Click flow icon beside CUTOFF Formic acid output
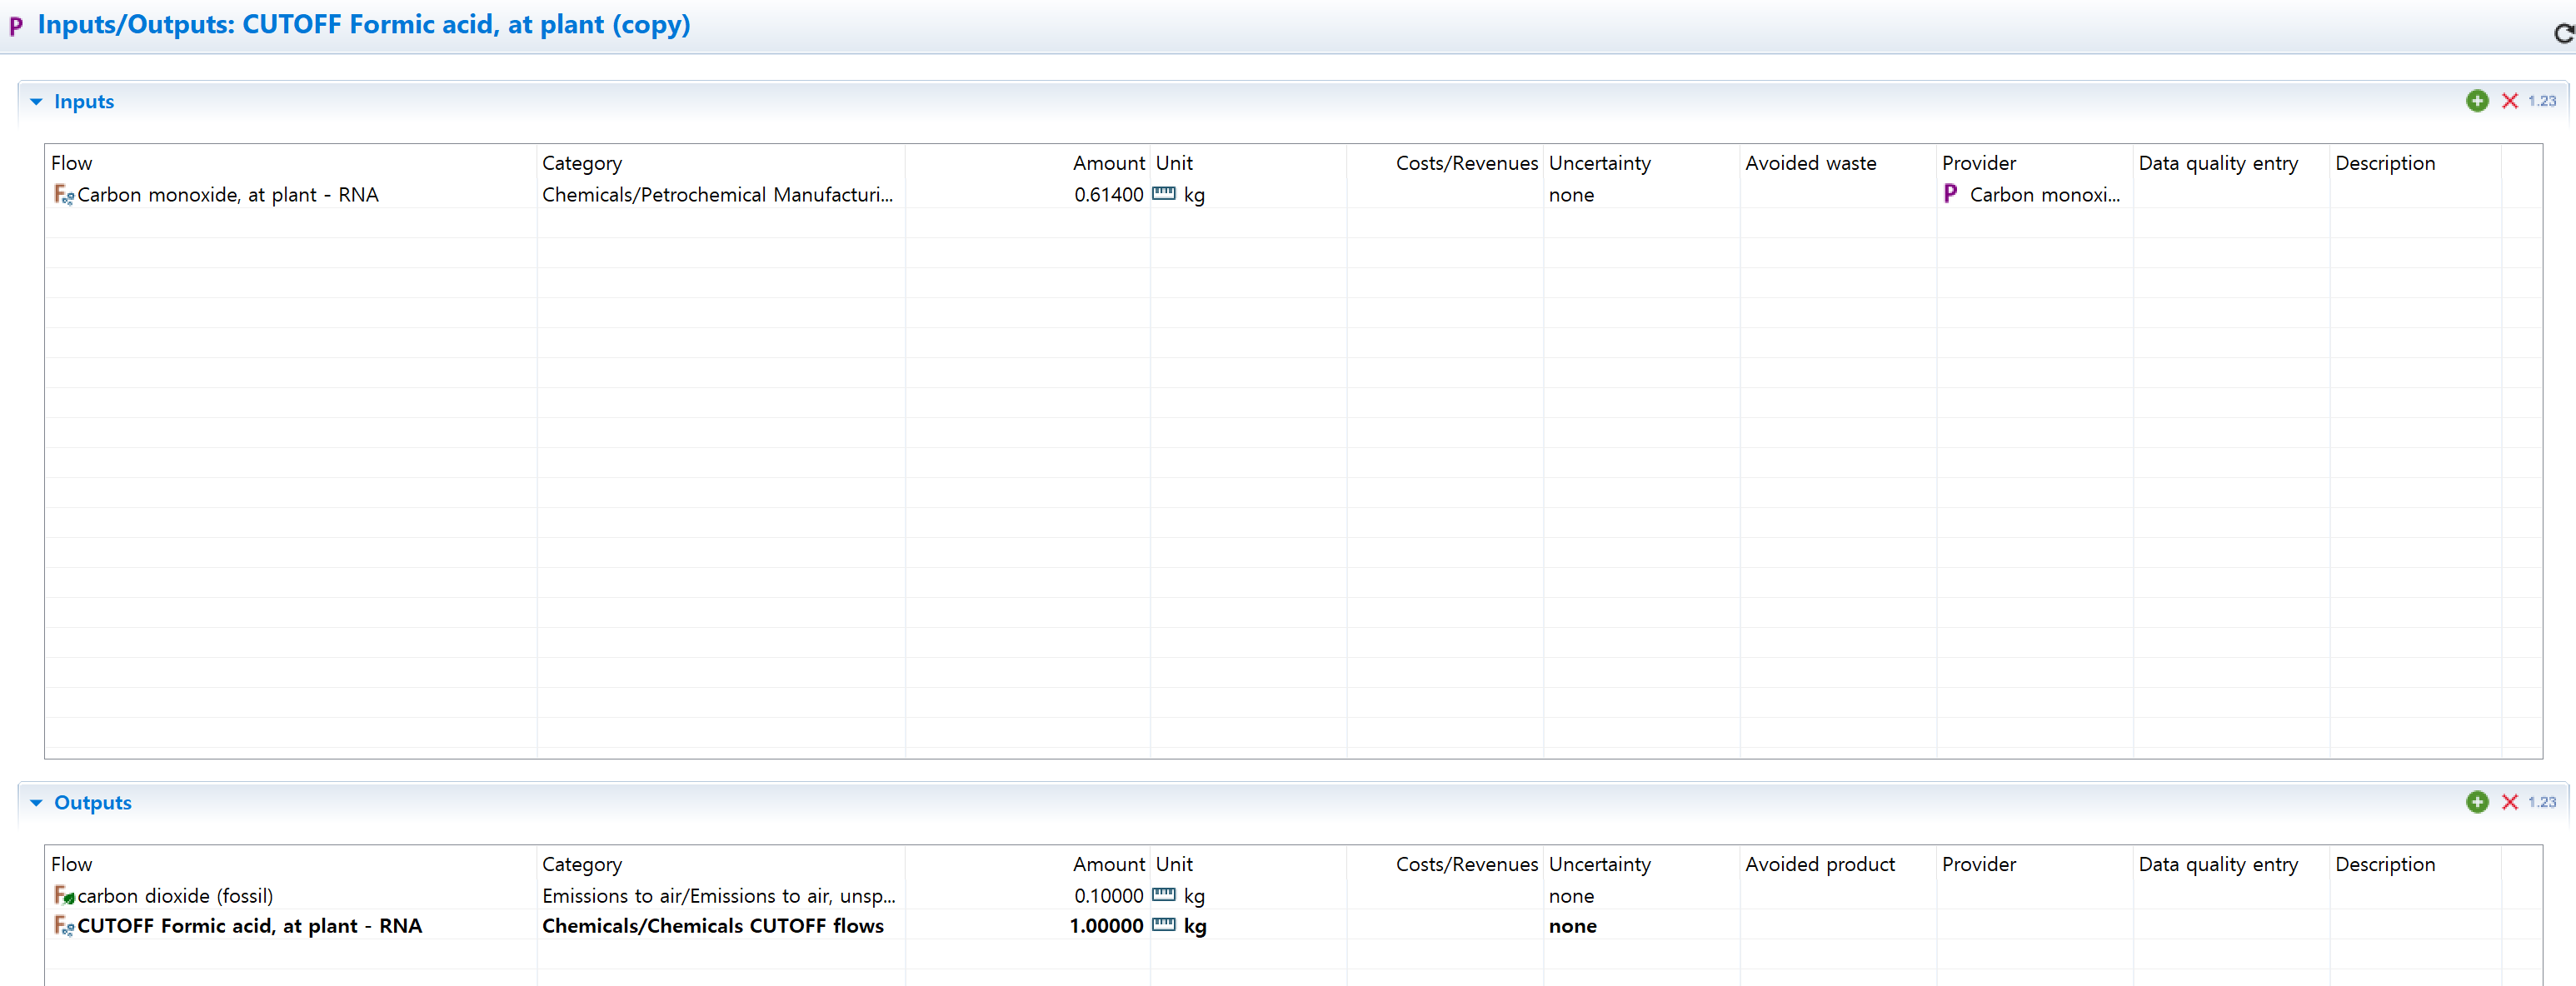 coord(63,926)
